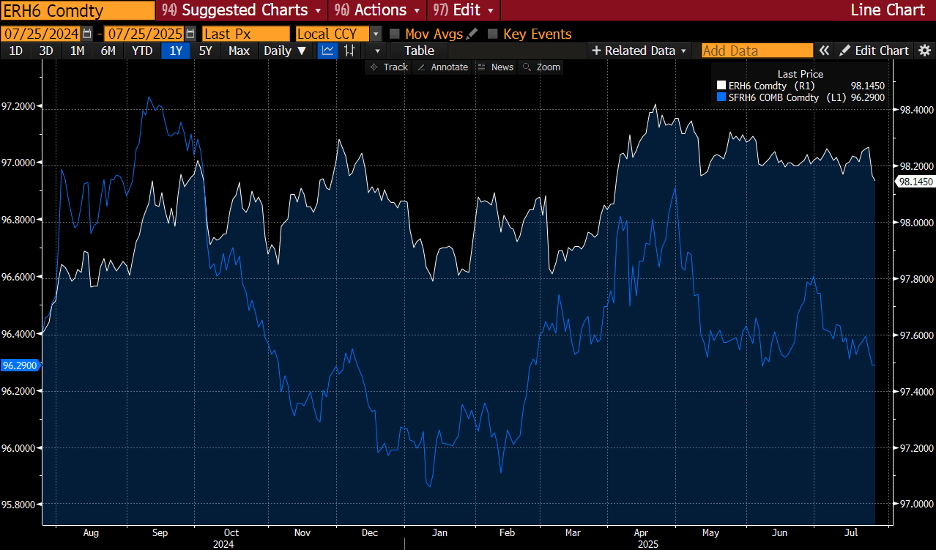Image resolution: width=936 pixels, height=550 pixels.
Task: Open the Related Data dropdown
Action: tap(639, 51)
